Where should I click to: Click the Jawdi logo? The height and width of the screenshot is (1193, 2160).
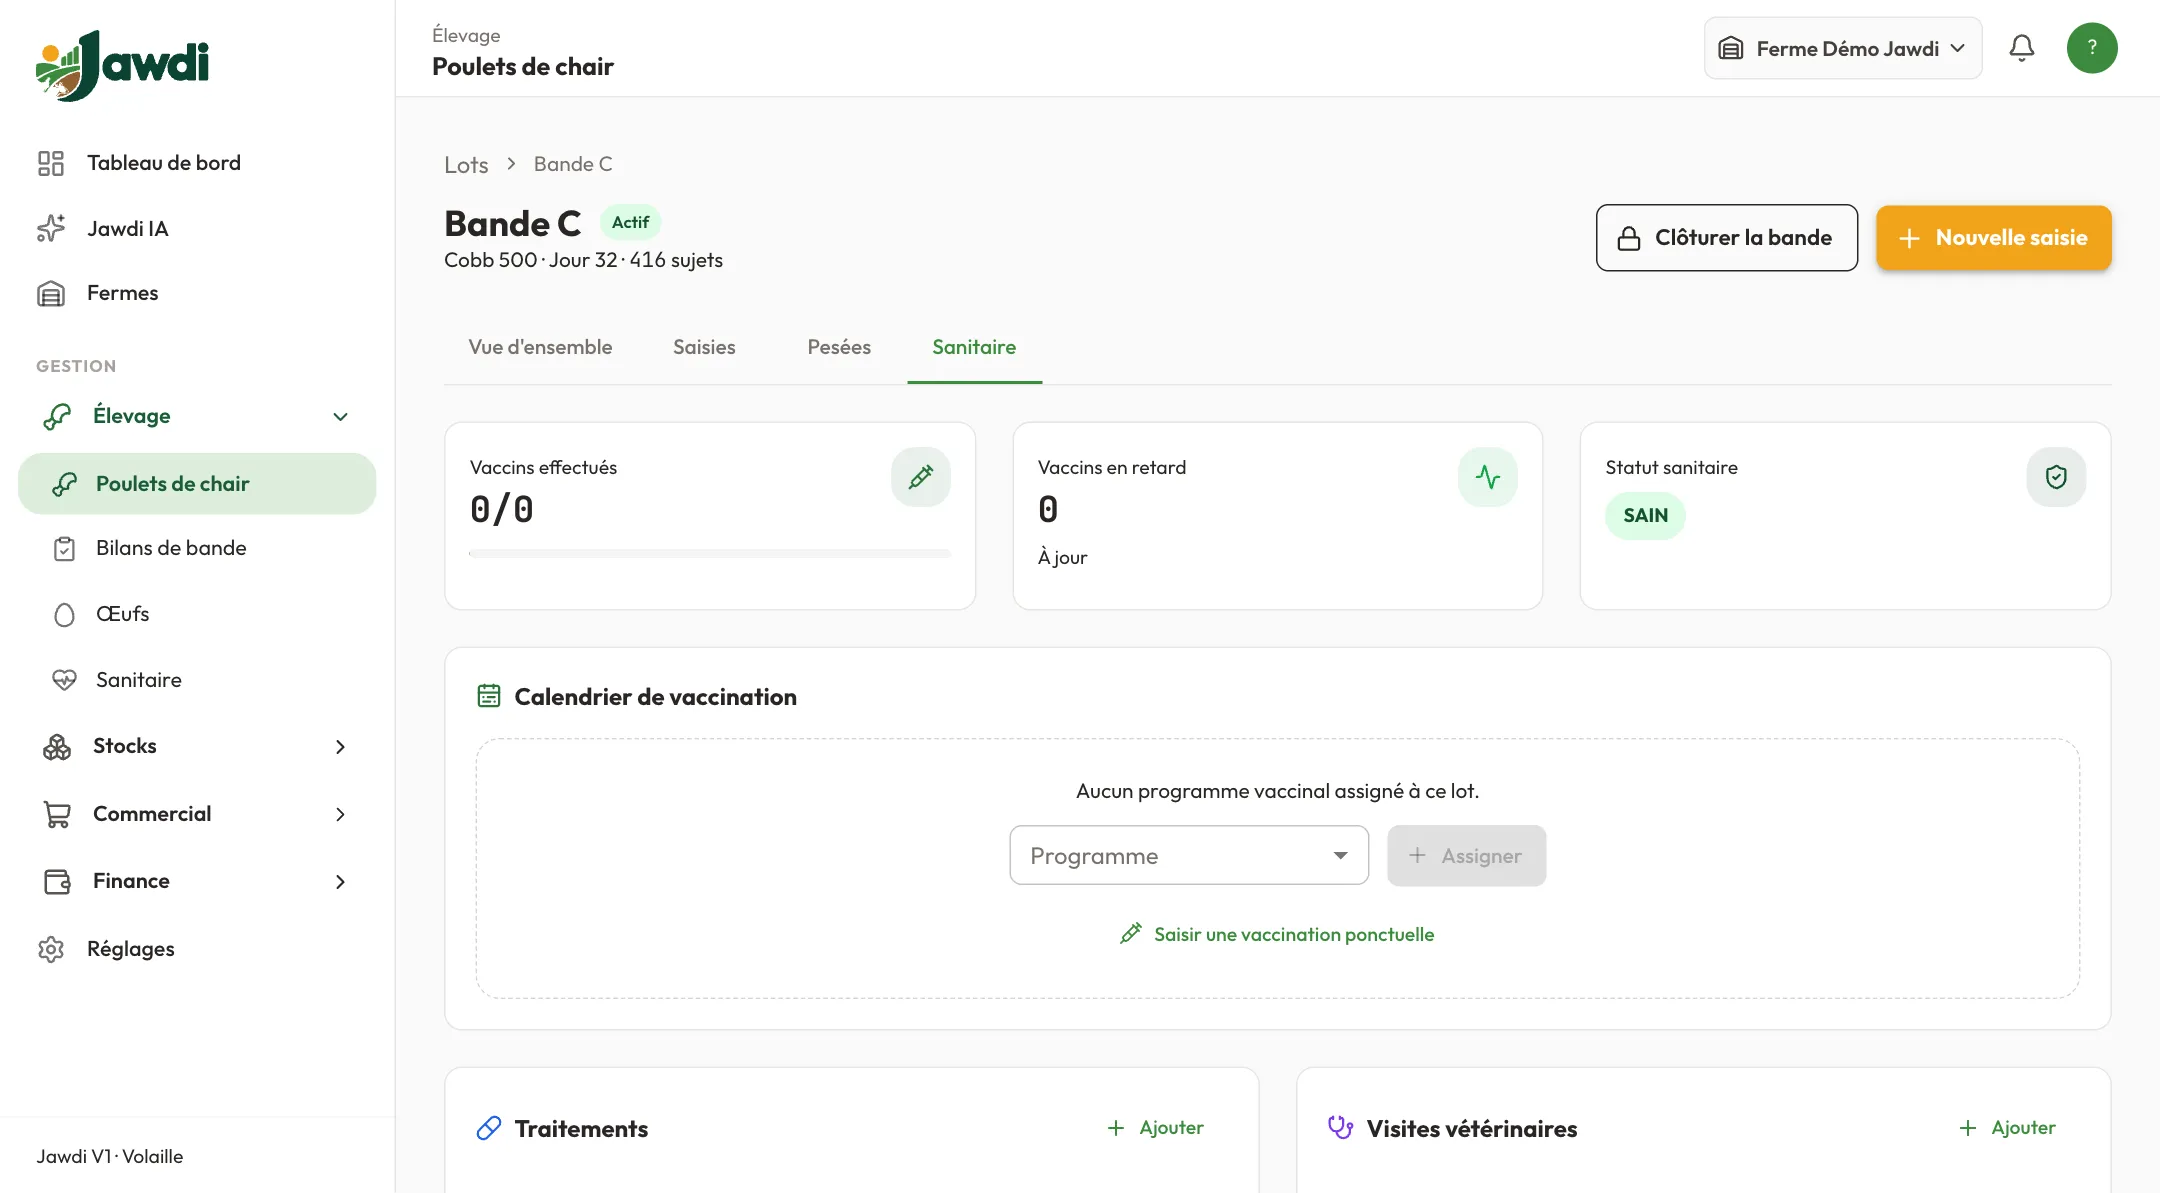pos(122,65)
